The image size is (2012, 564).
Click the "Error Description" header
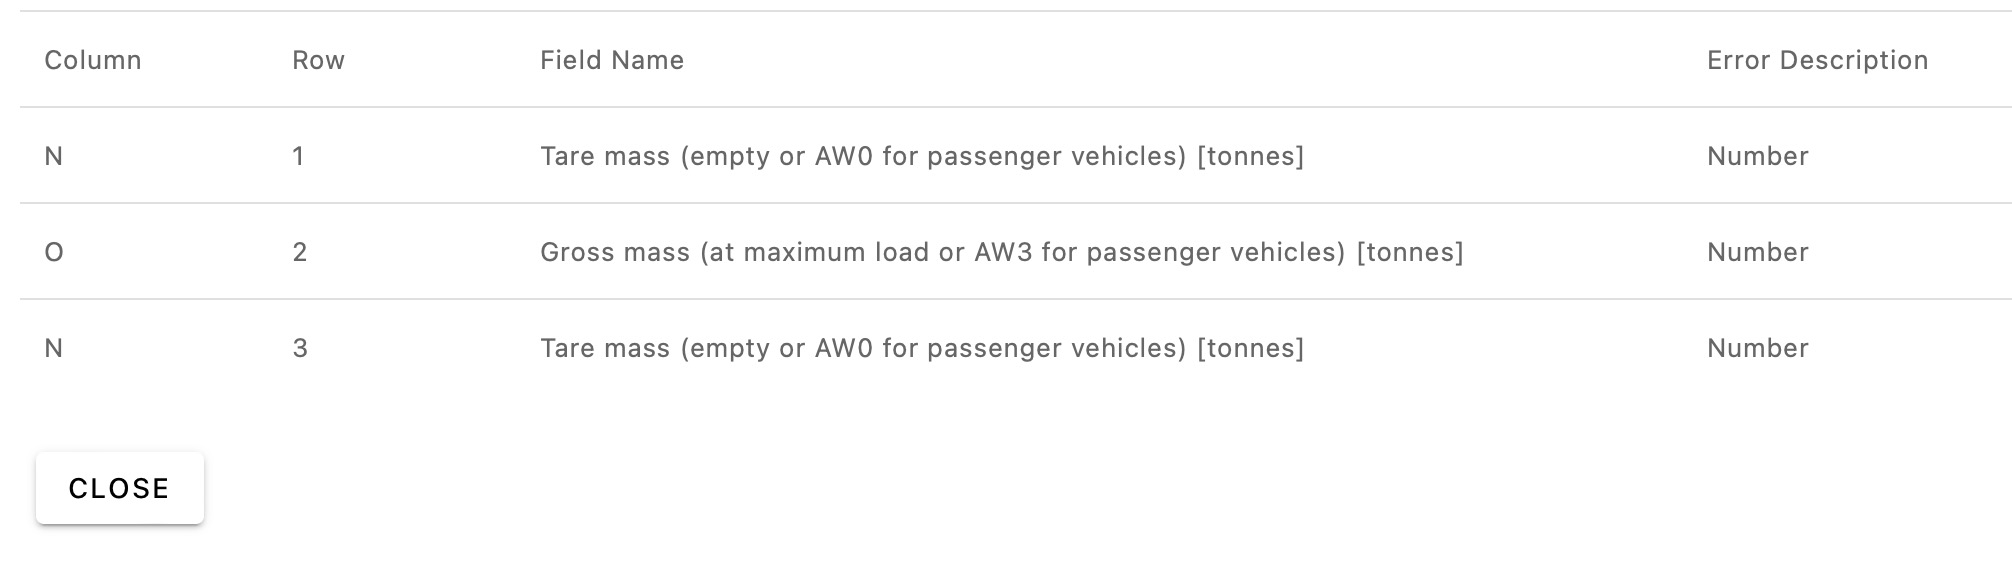pyautogui.click(x=1817, y=60)
